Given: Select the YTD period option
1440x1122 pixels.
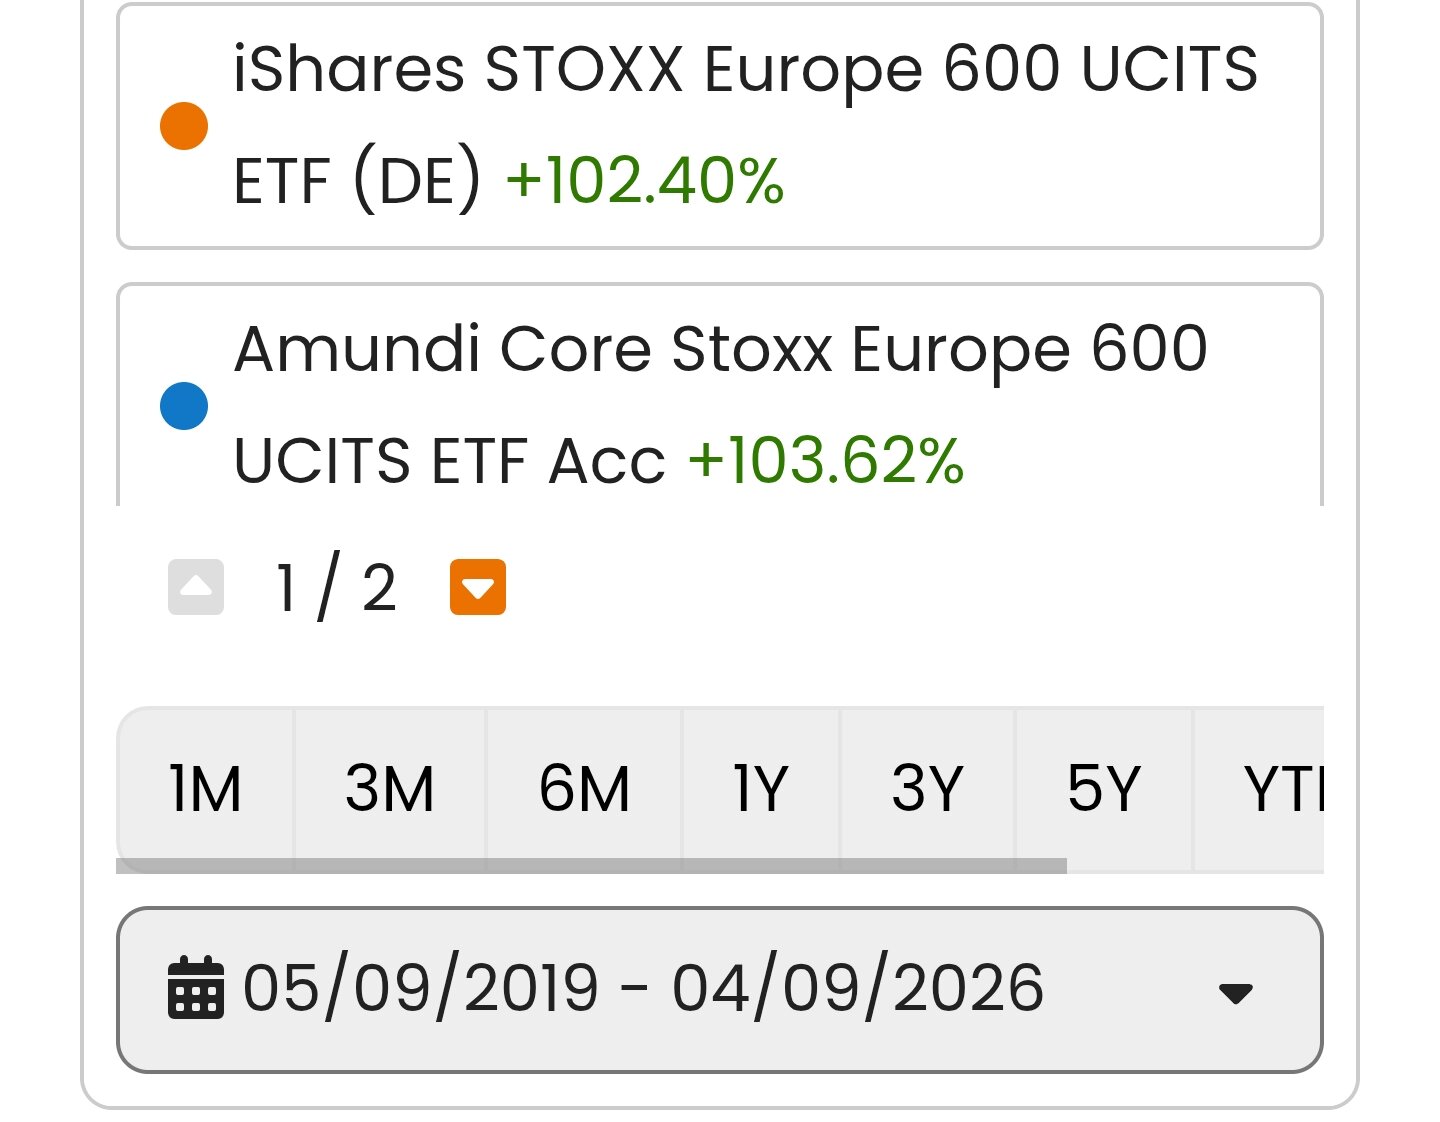Looking at the screenshot, I should (1259, 788).
